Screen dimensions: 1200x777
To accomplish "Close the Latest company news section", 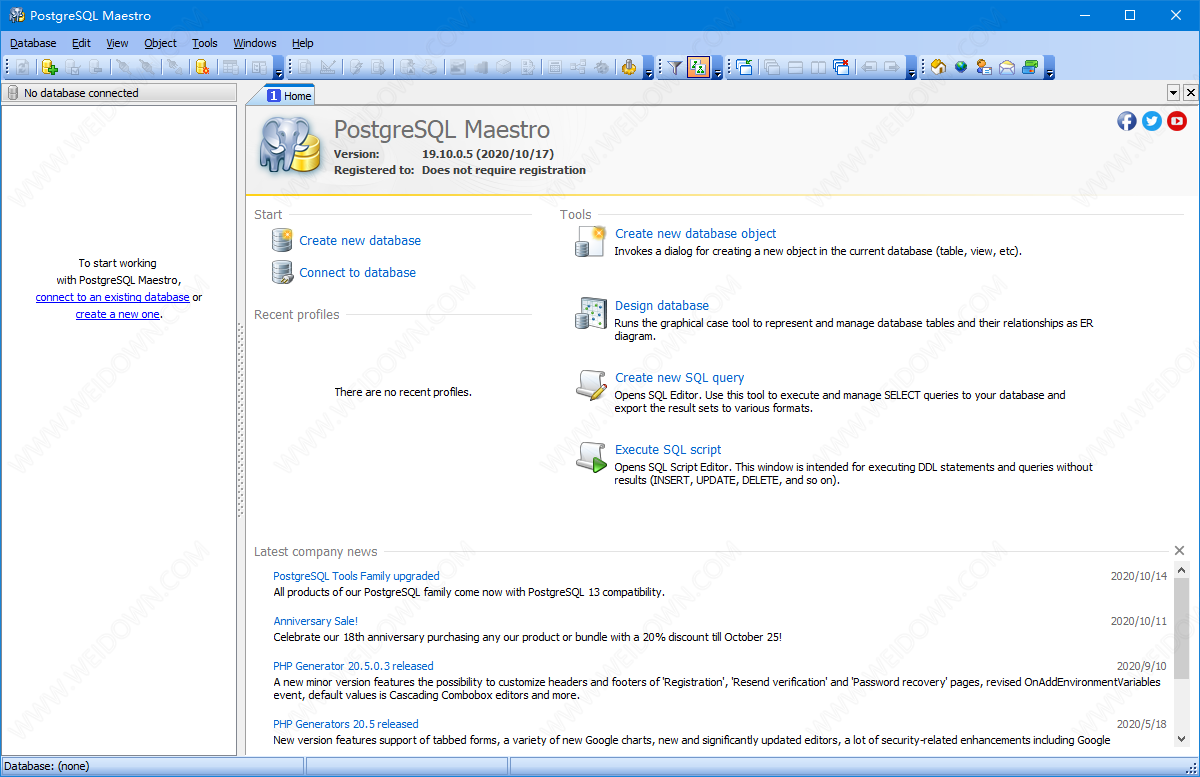I will [x=1179, y=551].
